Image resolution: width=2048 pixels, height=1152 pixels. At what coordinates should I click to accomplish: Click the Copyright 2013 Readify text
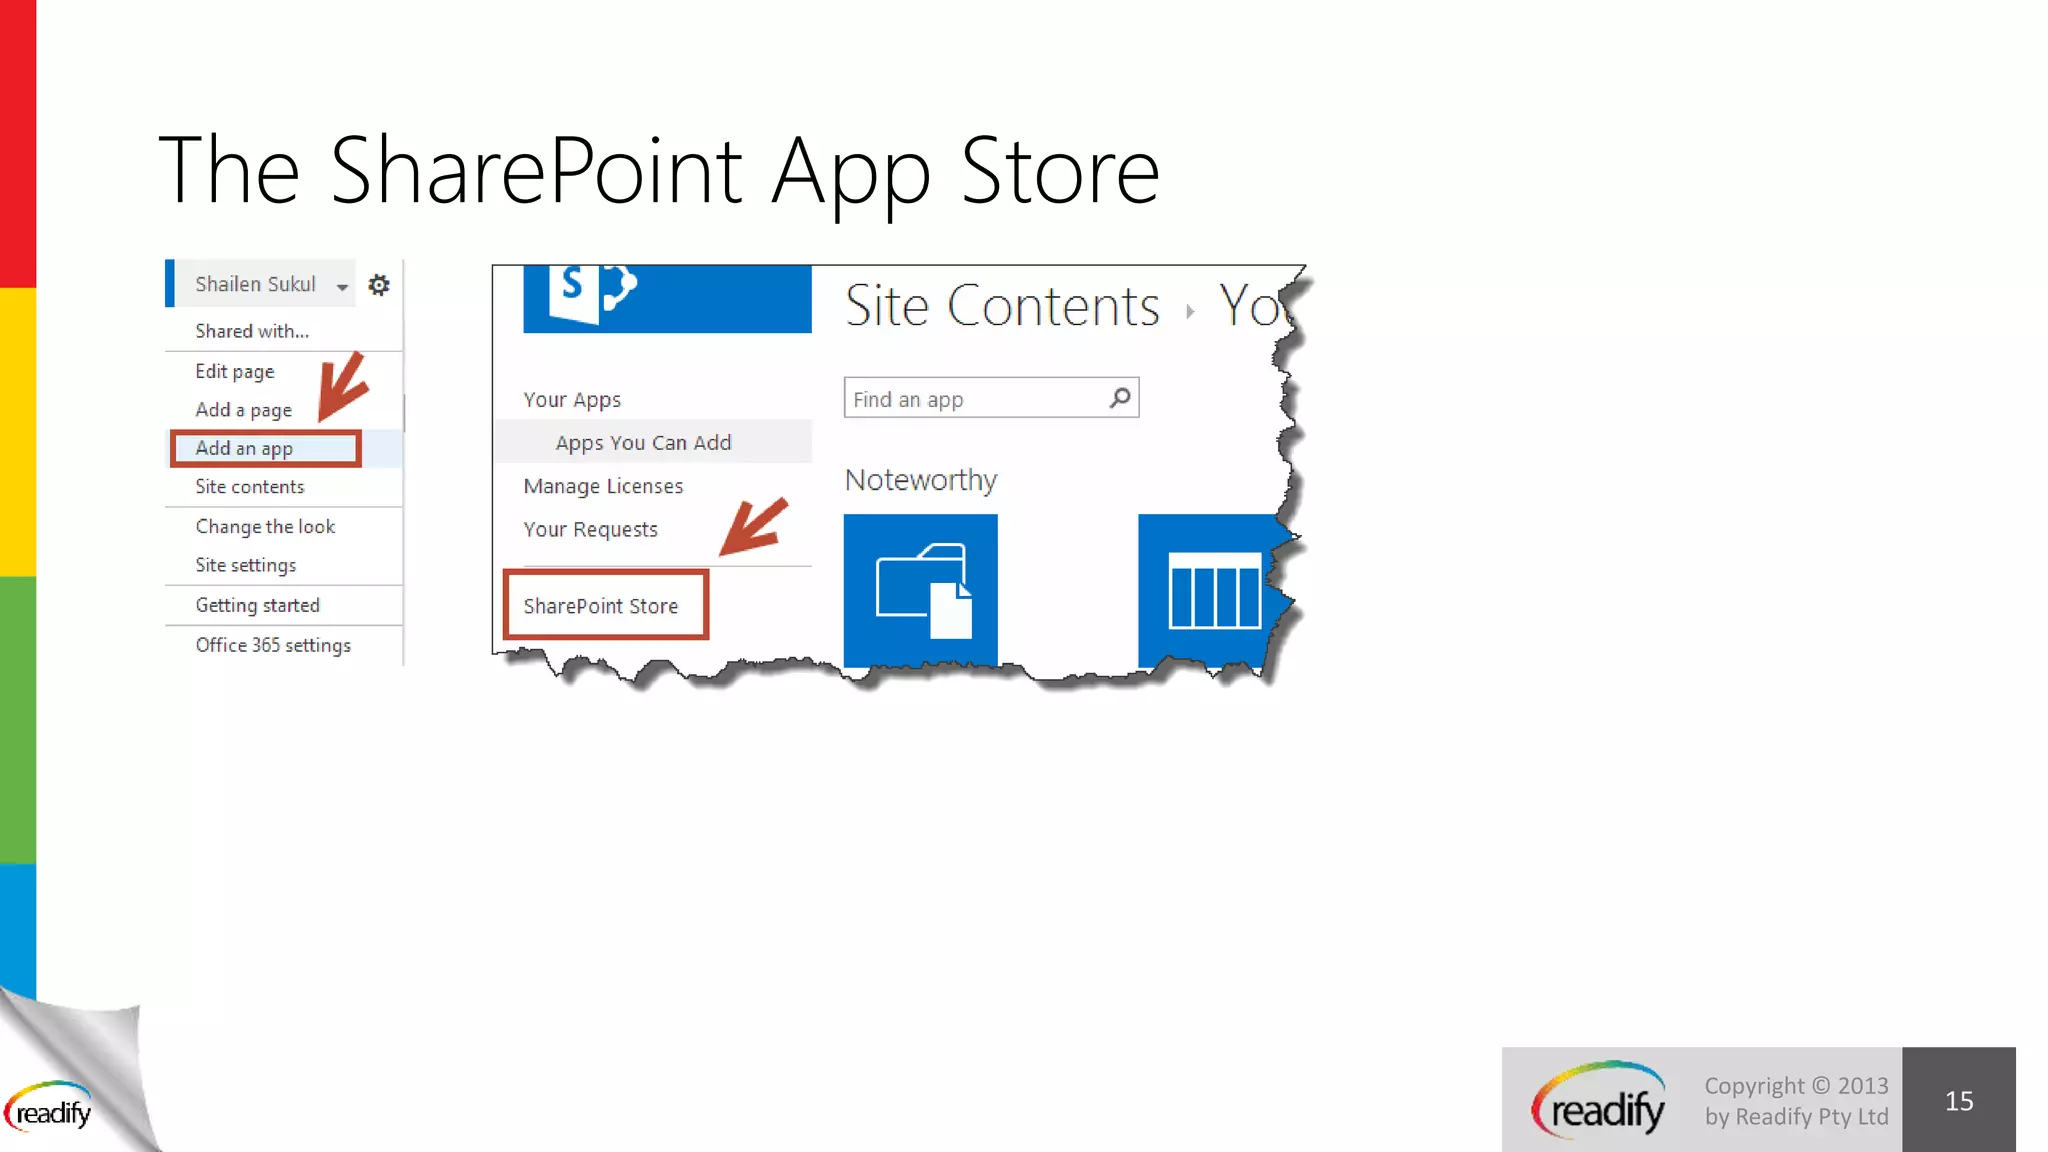click(1796, 1101)
